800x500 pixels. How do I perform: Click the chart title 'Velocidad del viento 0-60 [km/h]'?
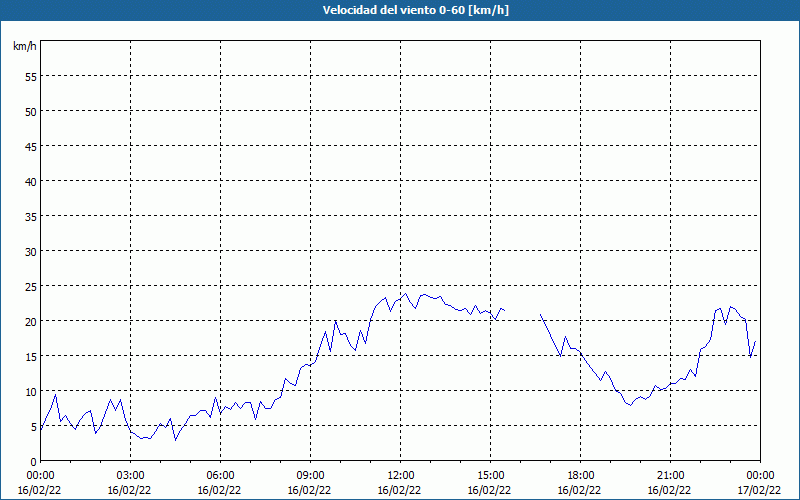[416, 10]
